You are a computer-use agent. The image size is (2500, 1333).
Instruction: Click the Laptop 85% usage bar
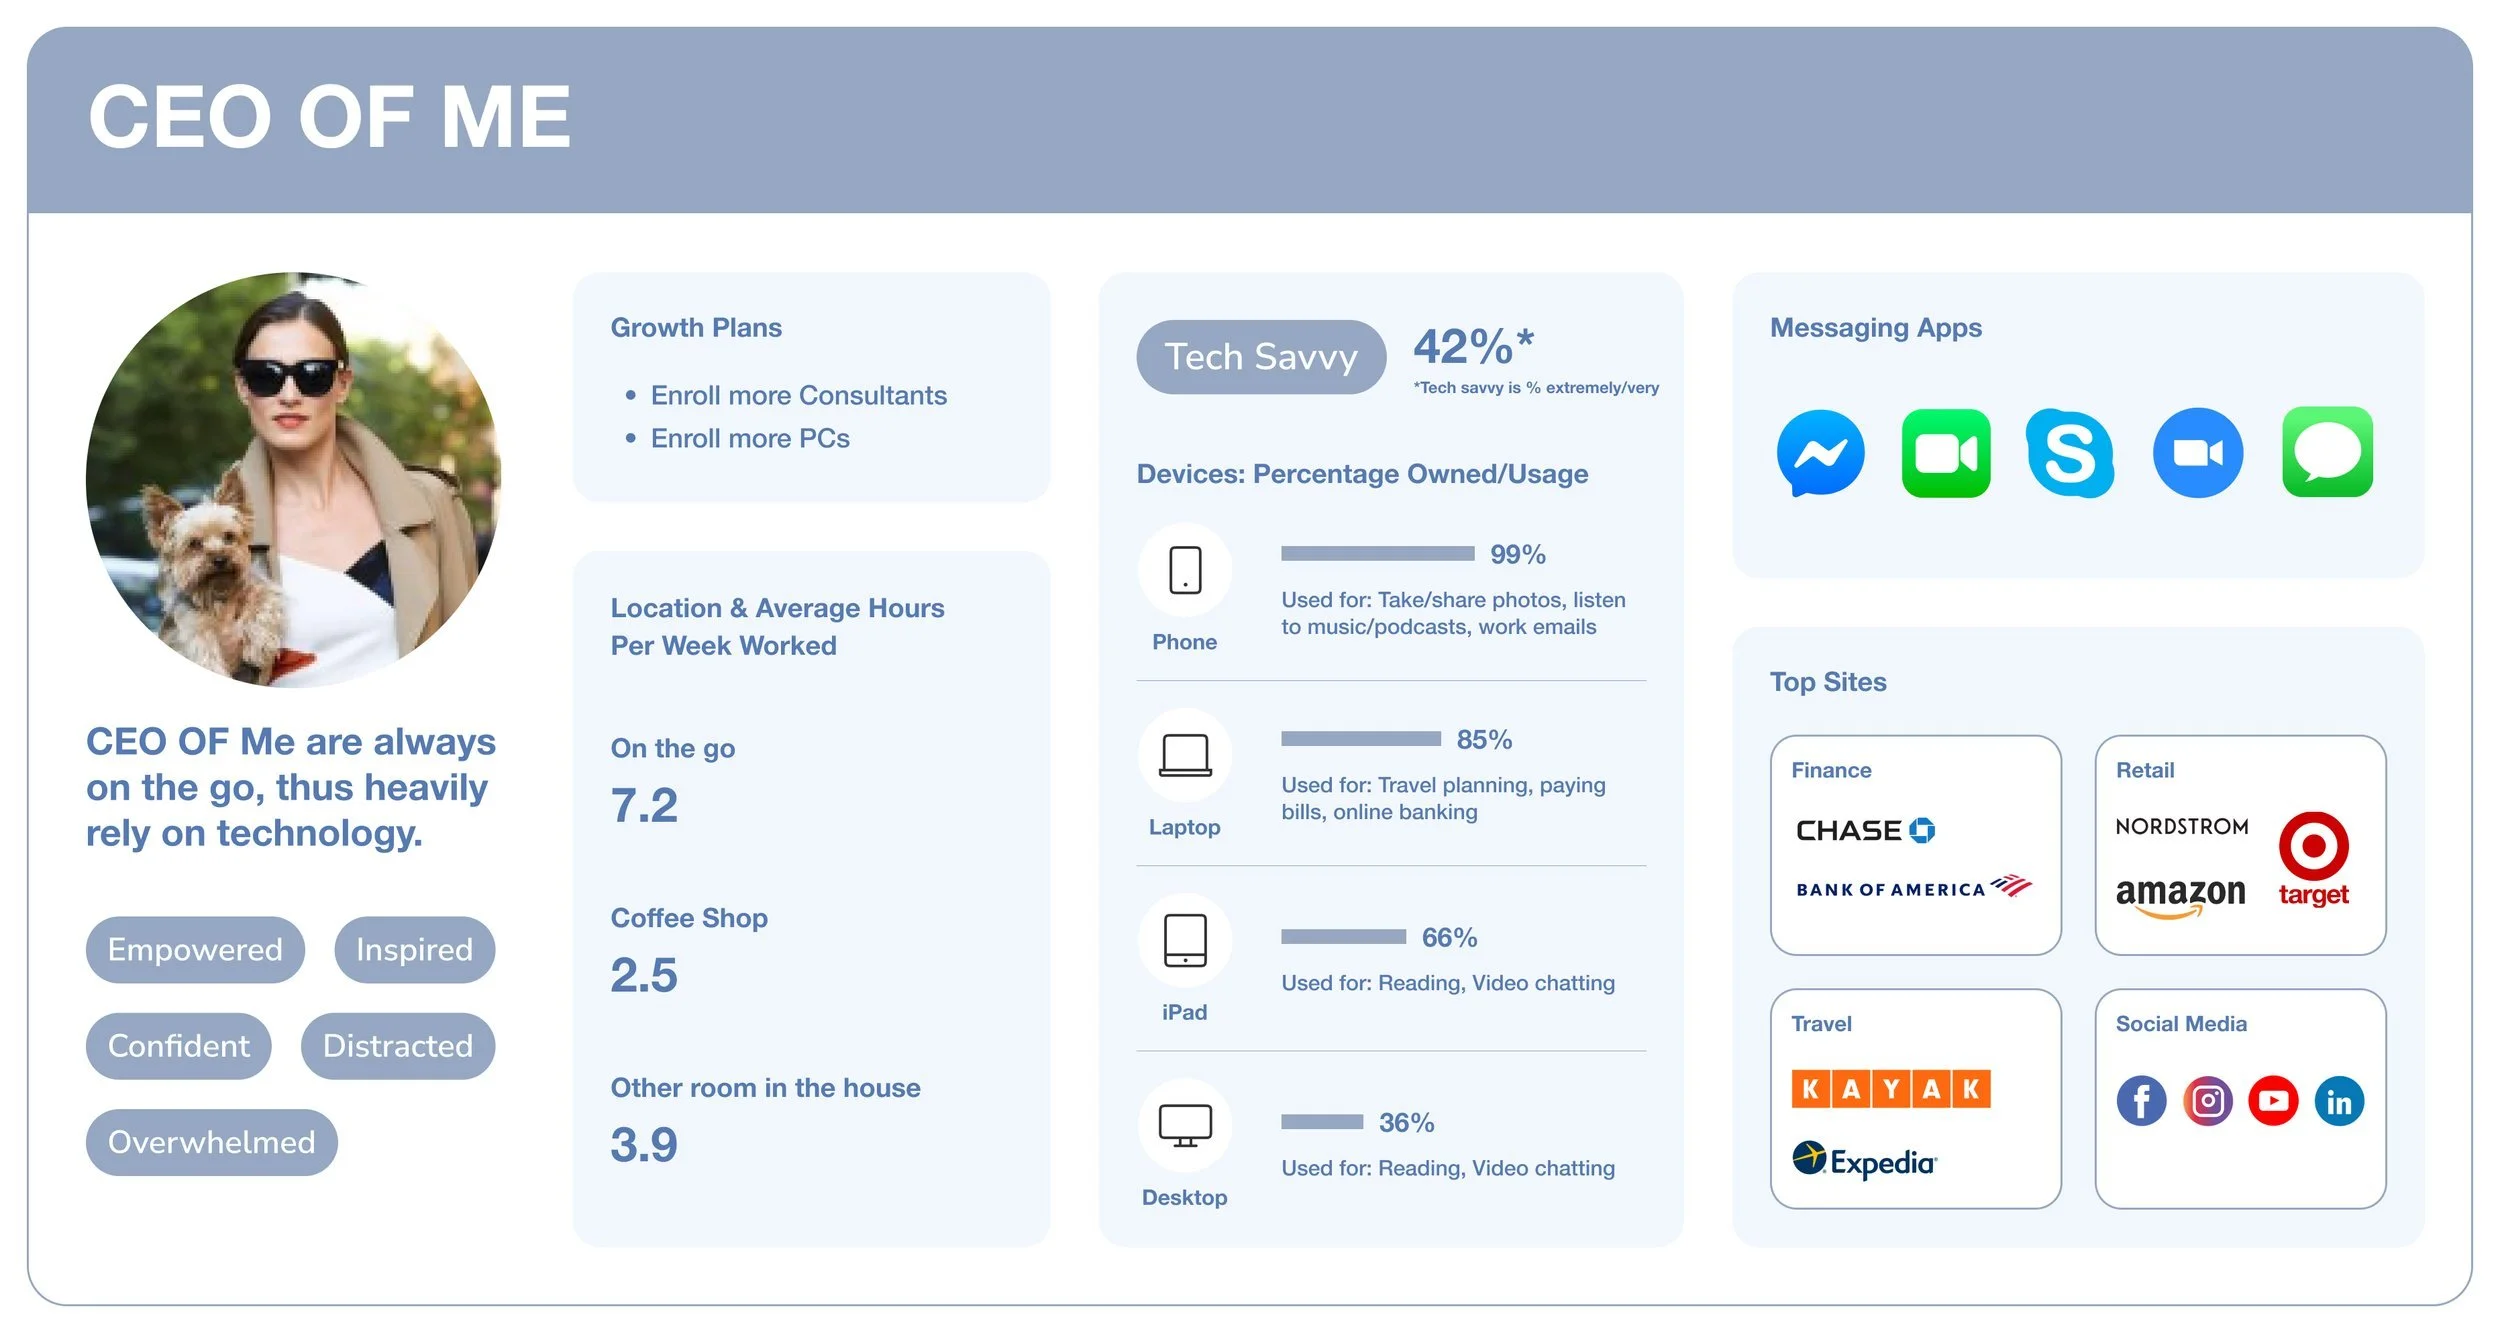click(x=1361, y=738)
